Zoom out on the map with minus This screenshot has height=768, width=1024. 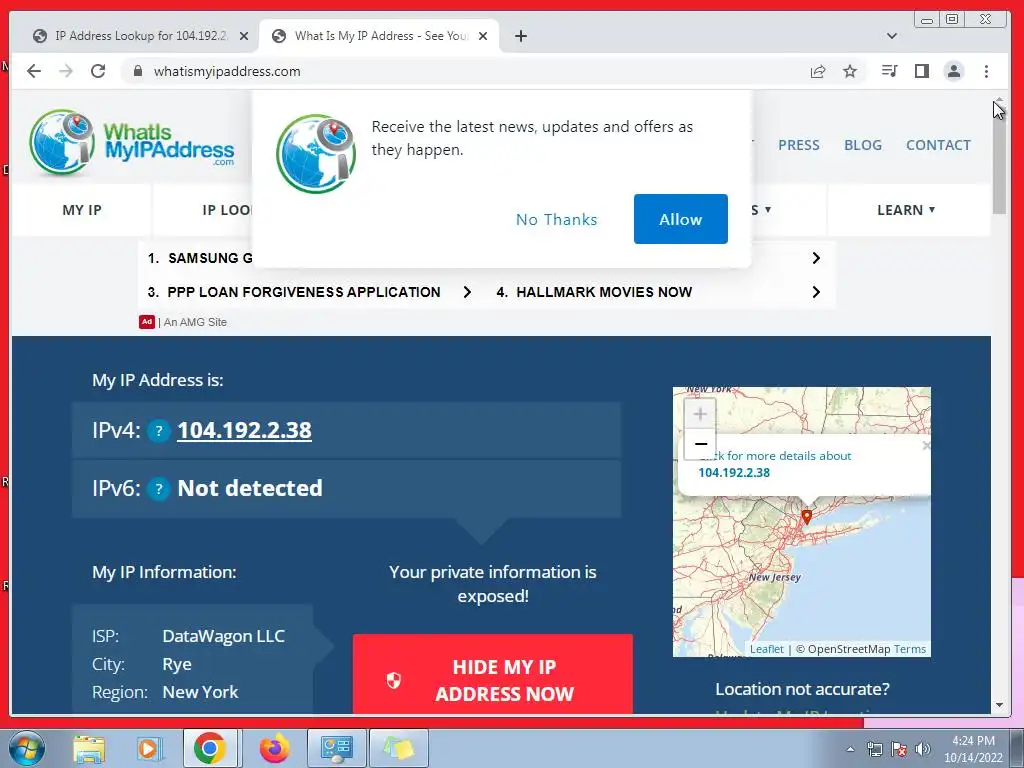tap(700, 444)
